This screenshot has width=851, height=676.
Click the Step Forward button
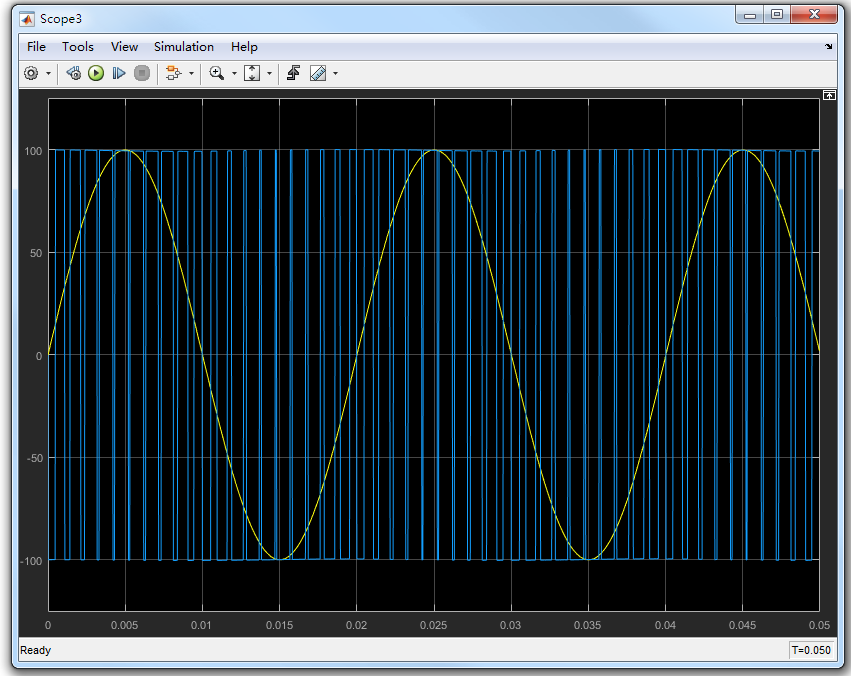119,73
